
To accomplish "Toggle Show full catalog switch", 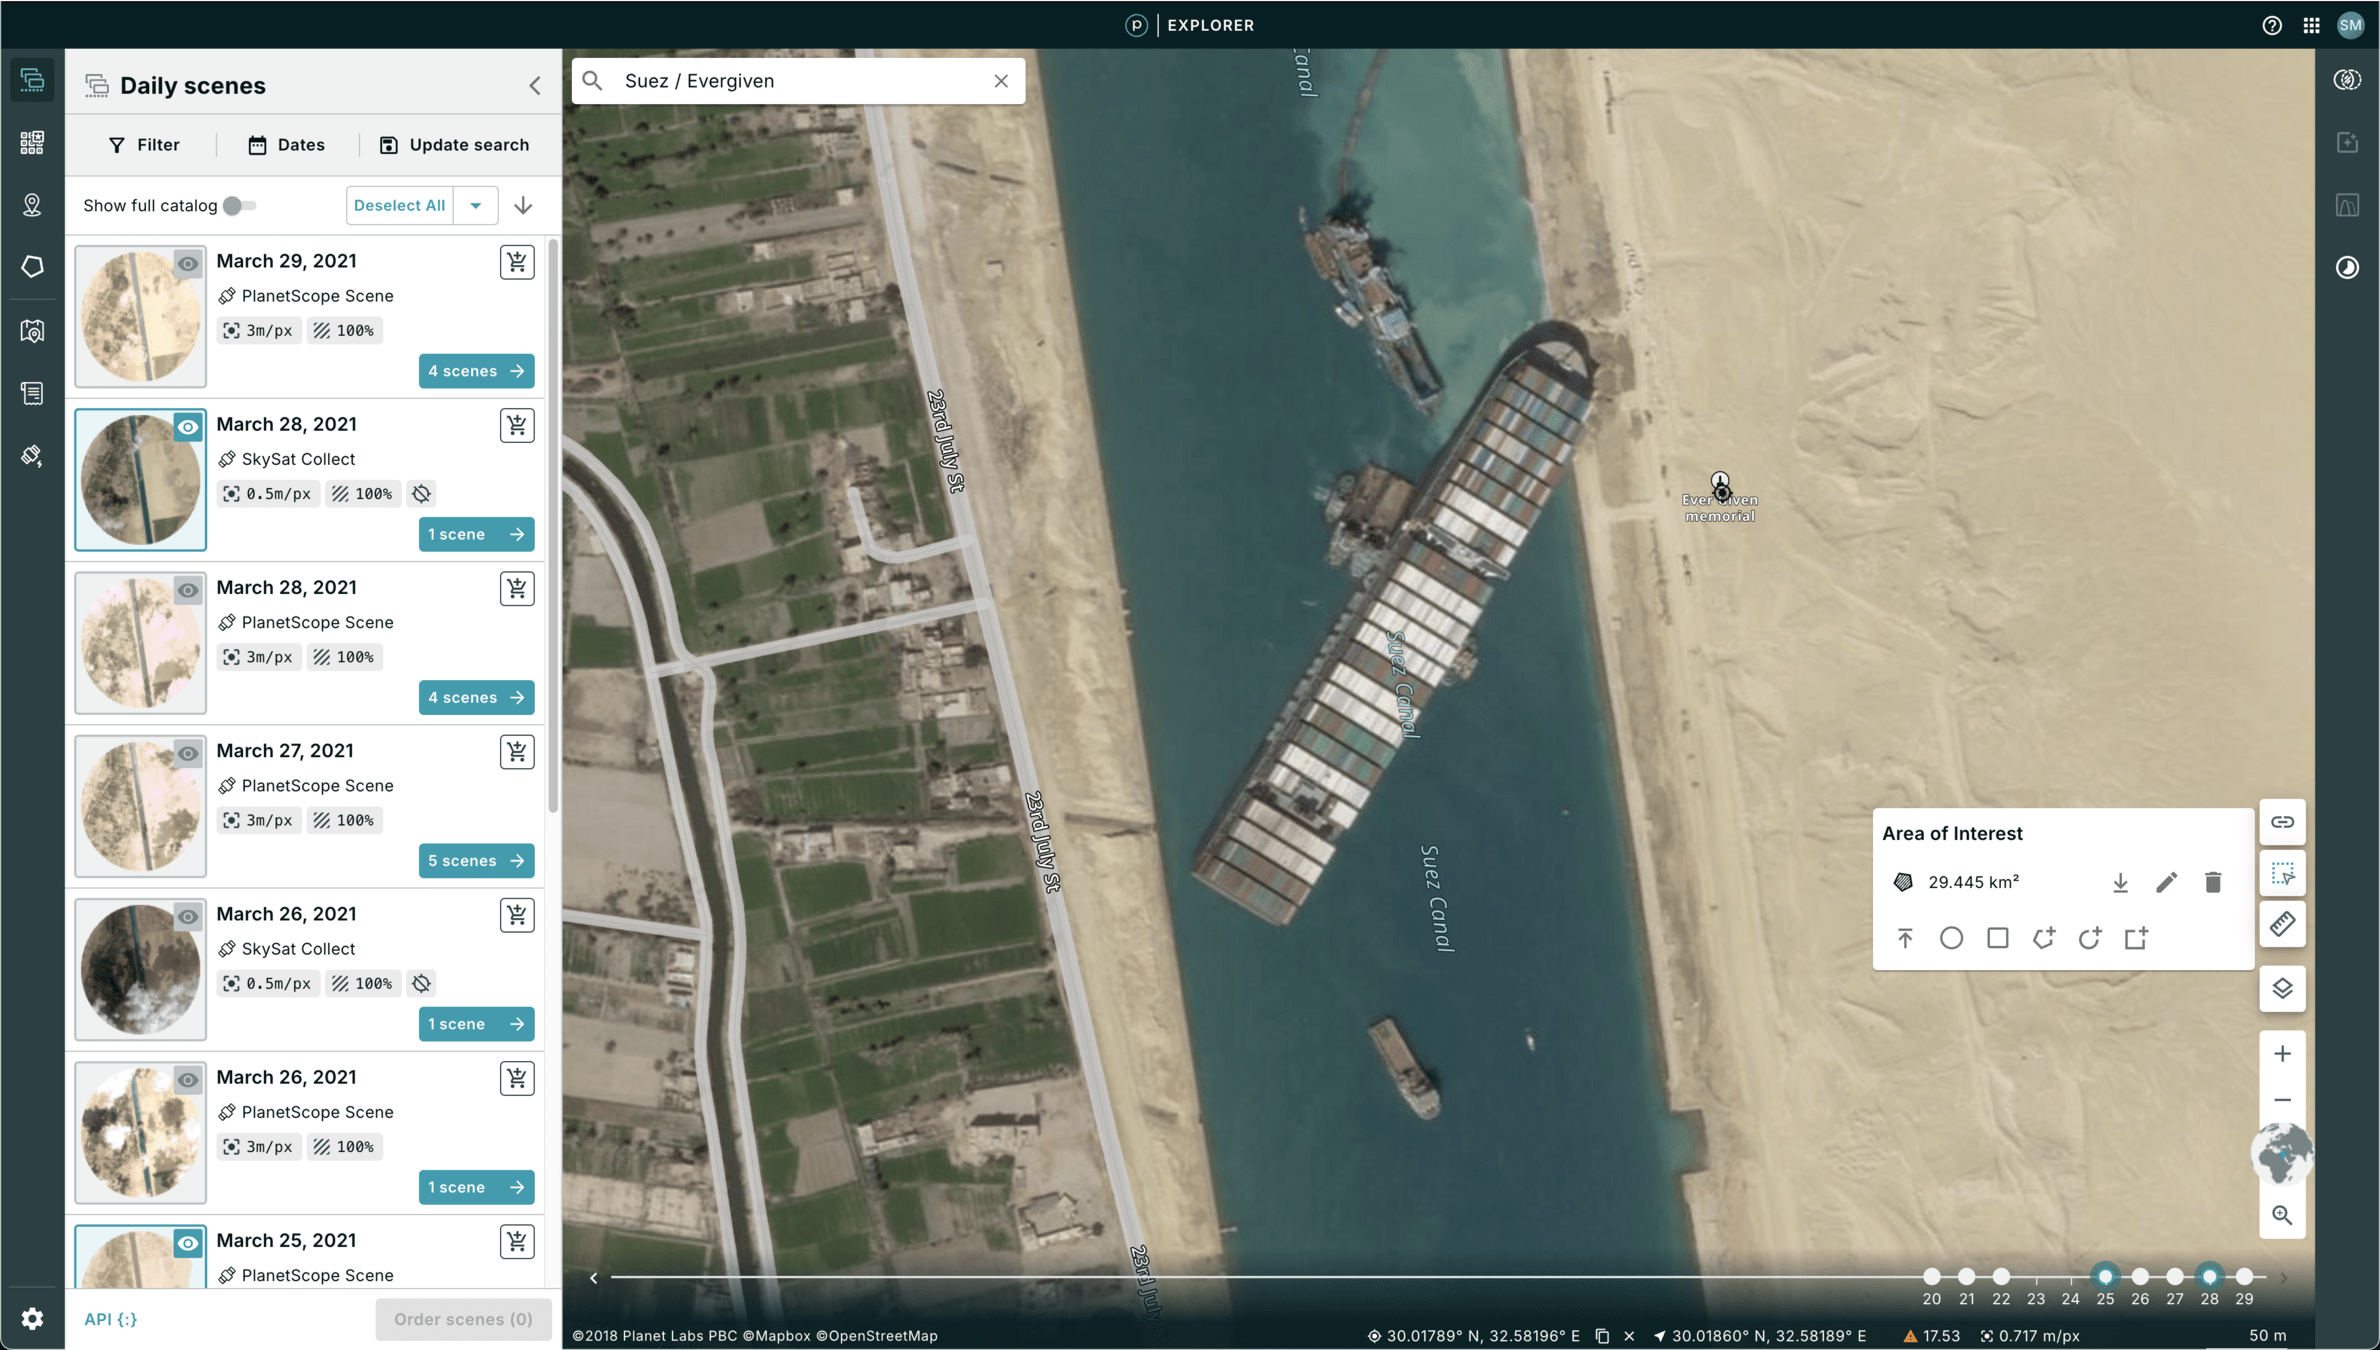I will pyautogui.click(x=239, y=205).
